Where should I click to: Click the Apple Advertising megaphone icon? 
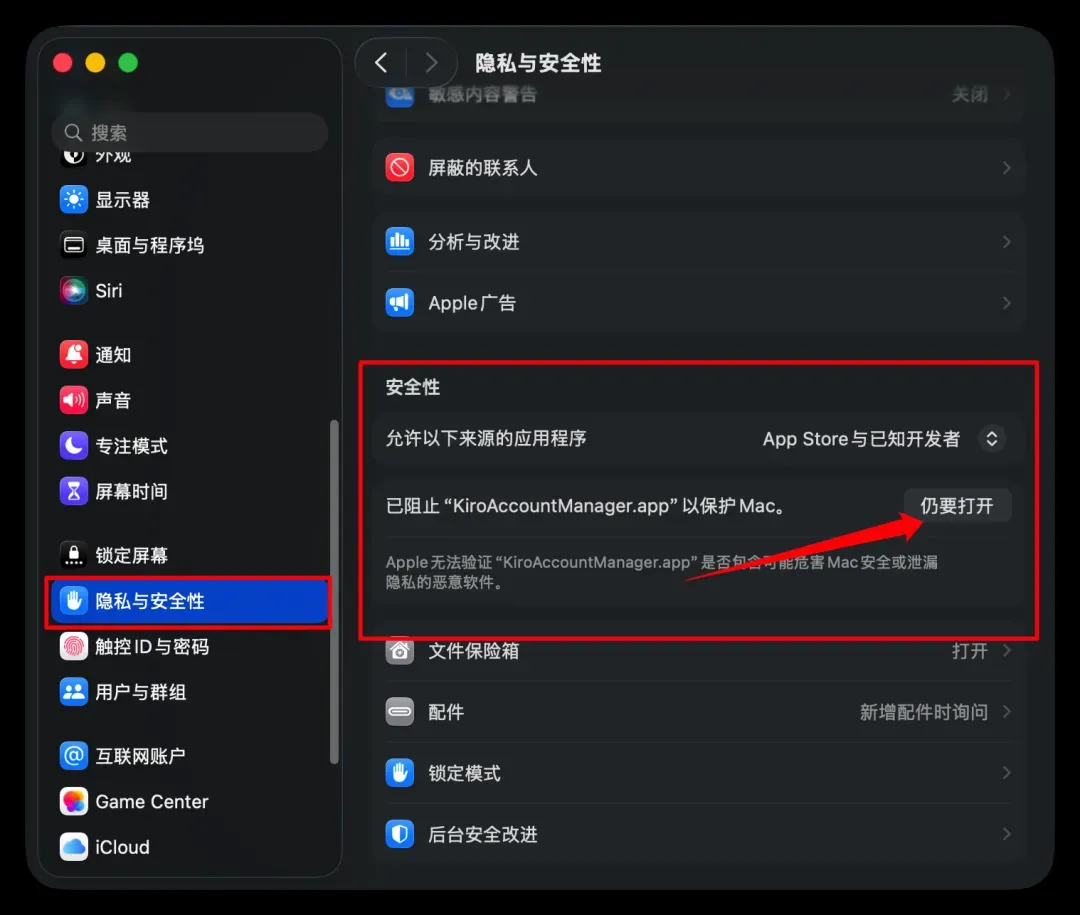pos(399,303)
